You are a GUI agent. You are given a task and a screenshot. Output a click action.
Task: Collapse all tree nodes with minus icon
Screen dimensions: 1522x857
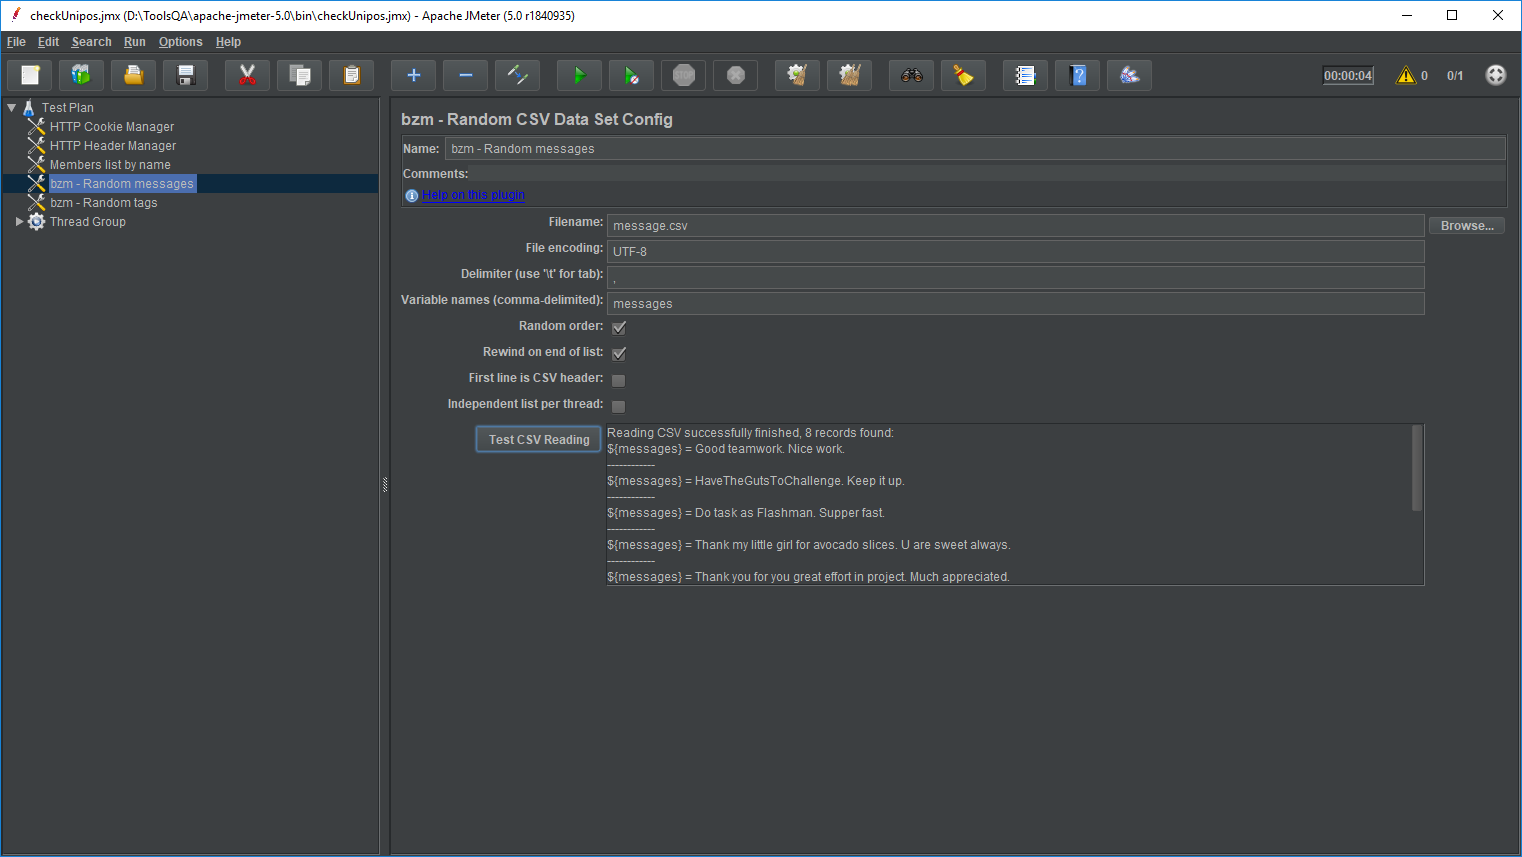tap(466, 75)
